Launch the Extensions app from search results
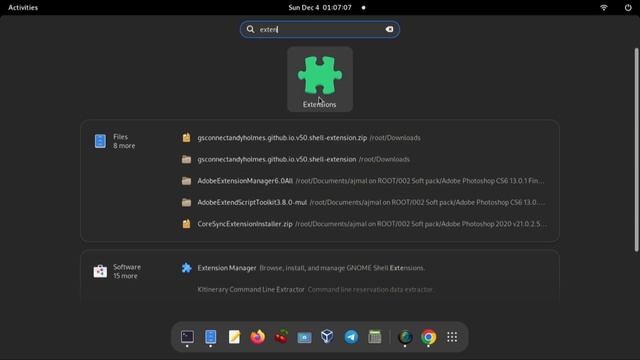Screen dimensions: 640x360 [x=320, y=79]
